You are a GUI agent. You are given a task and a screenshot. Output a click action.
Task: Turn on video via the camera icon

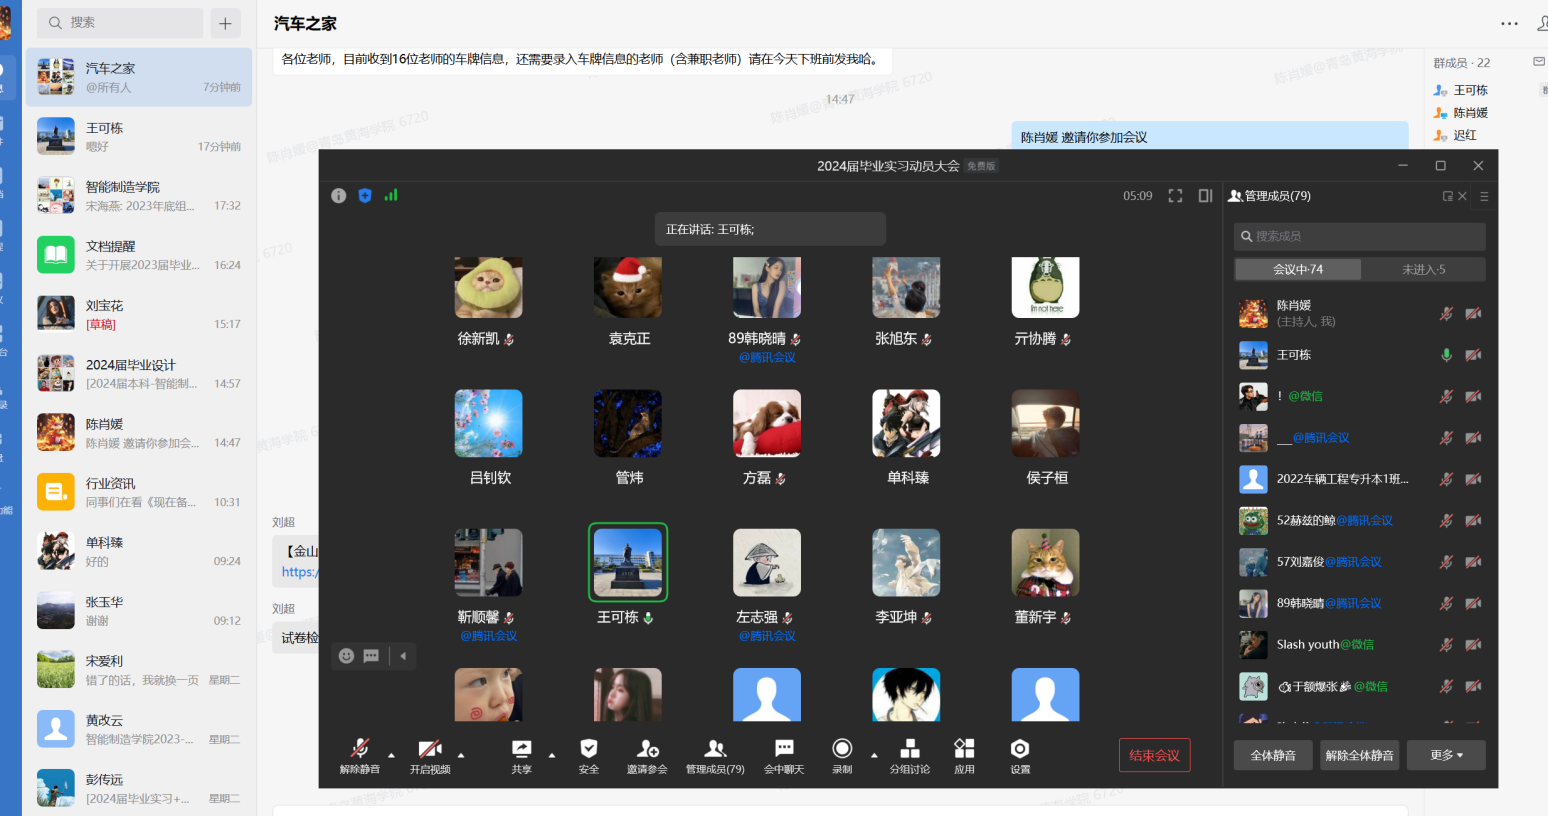(429, 749)
